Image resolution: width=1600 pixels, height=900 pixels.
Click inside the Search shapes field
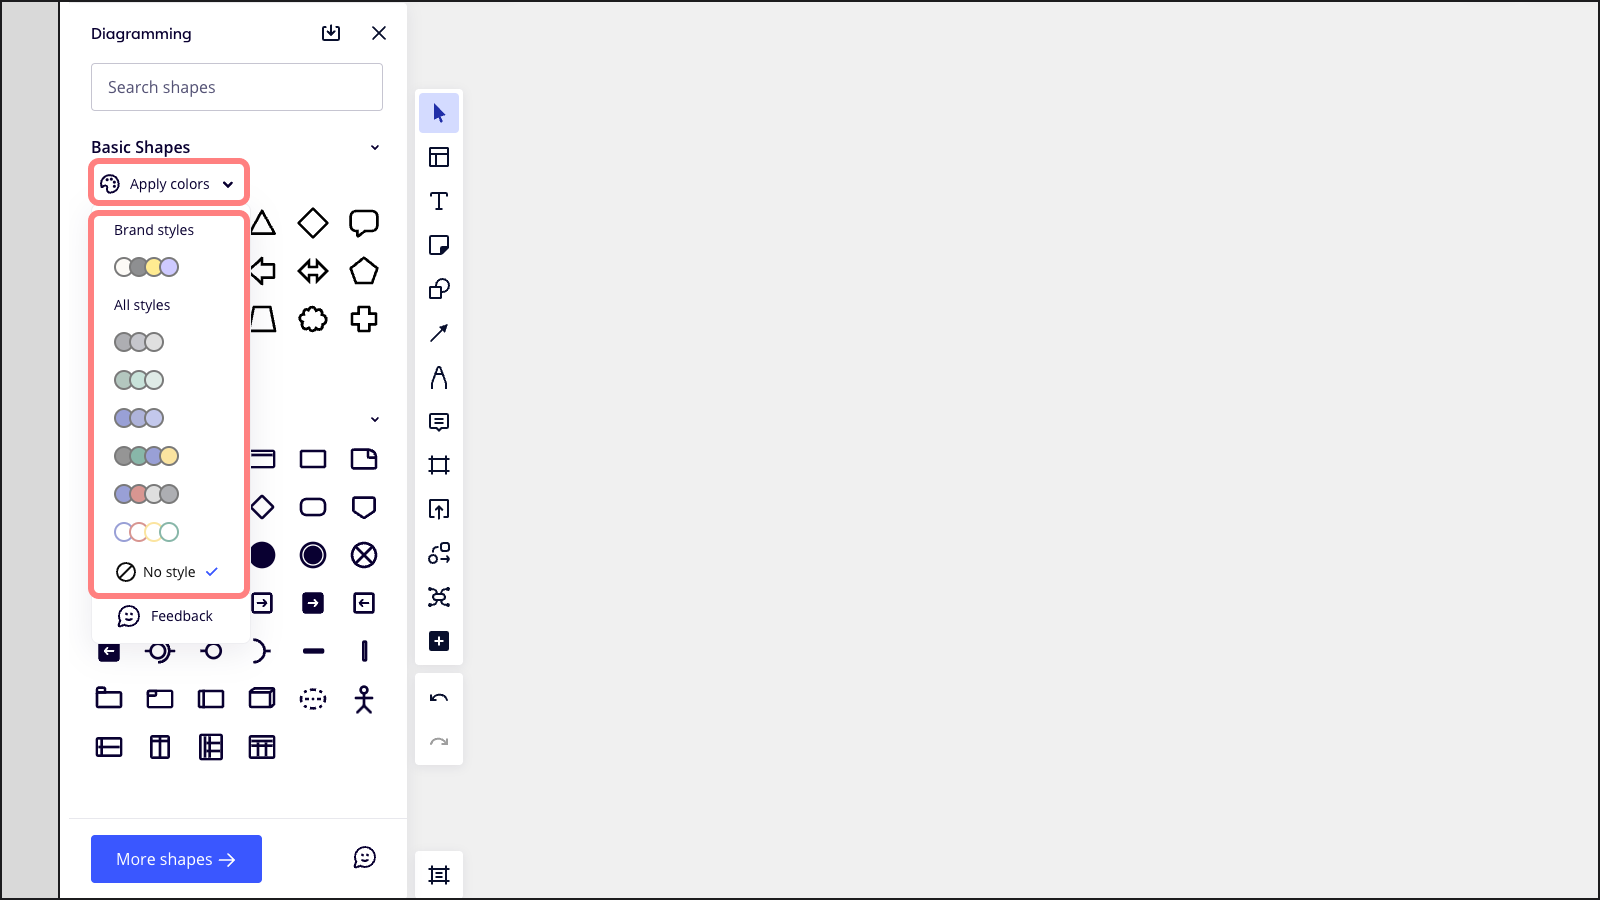(237, 87)
